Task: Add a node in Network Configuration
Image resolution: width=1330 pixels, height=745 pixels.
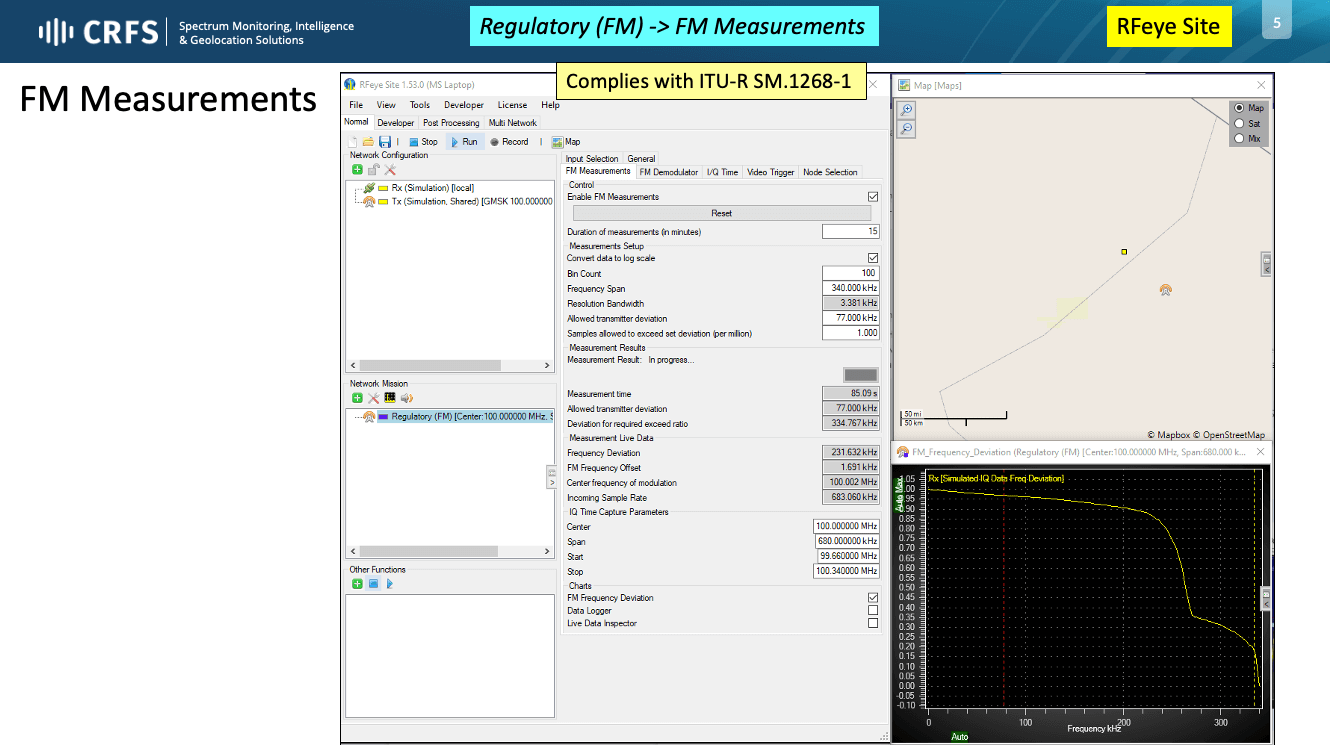Action: tap(357, 170)
